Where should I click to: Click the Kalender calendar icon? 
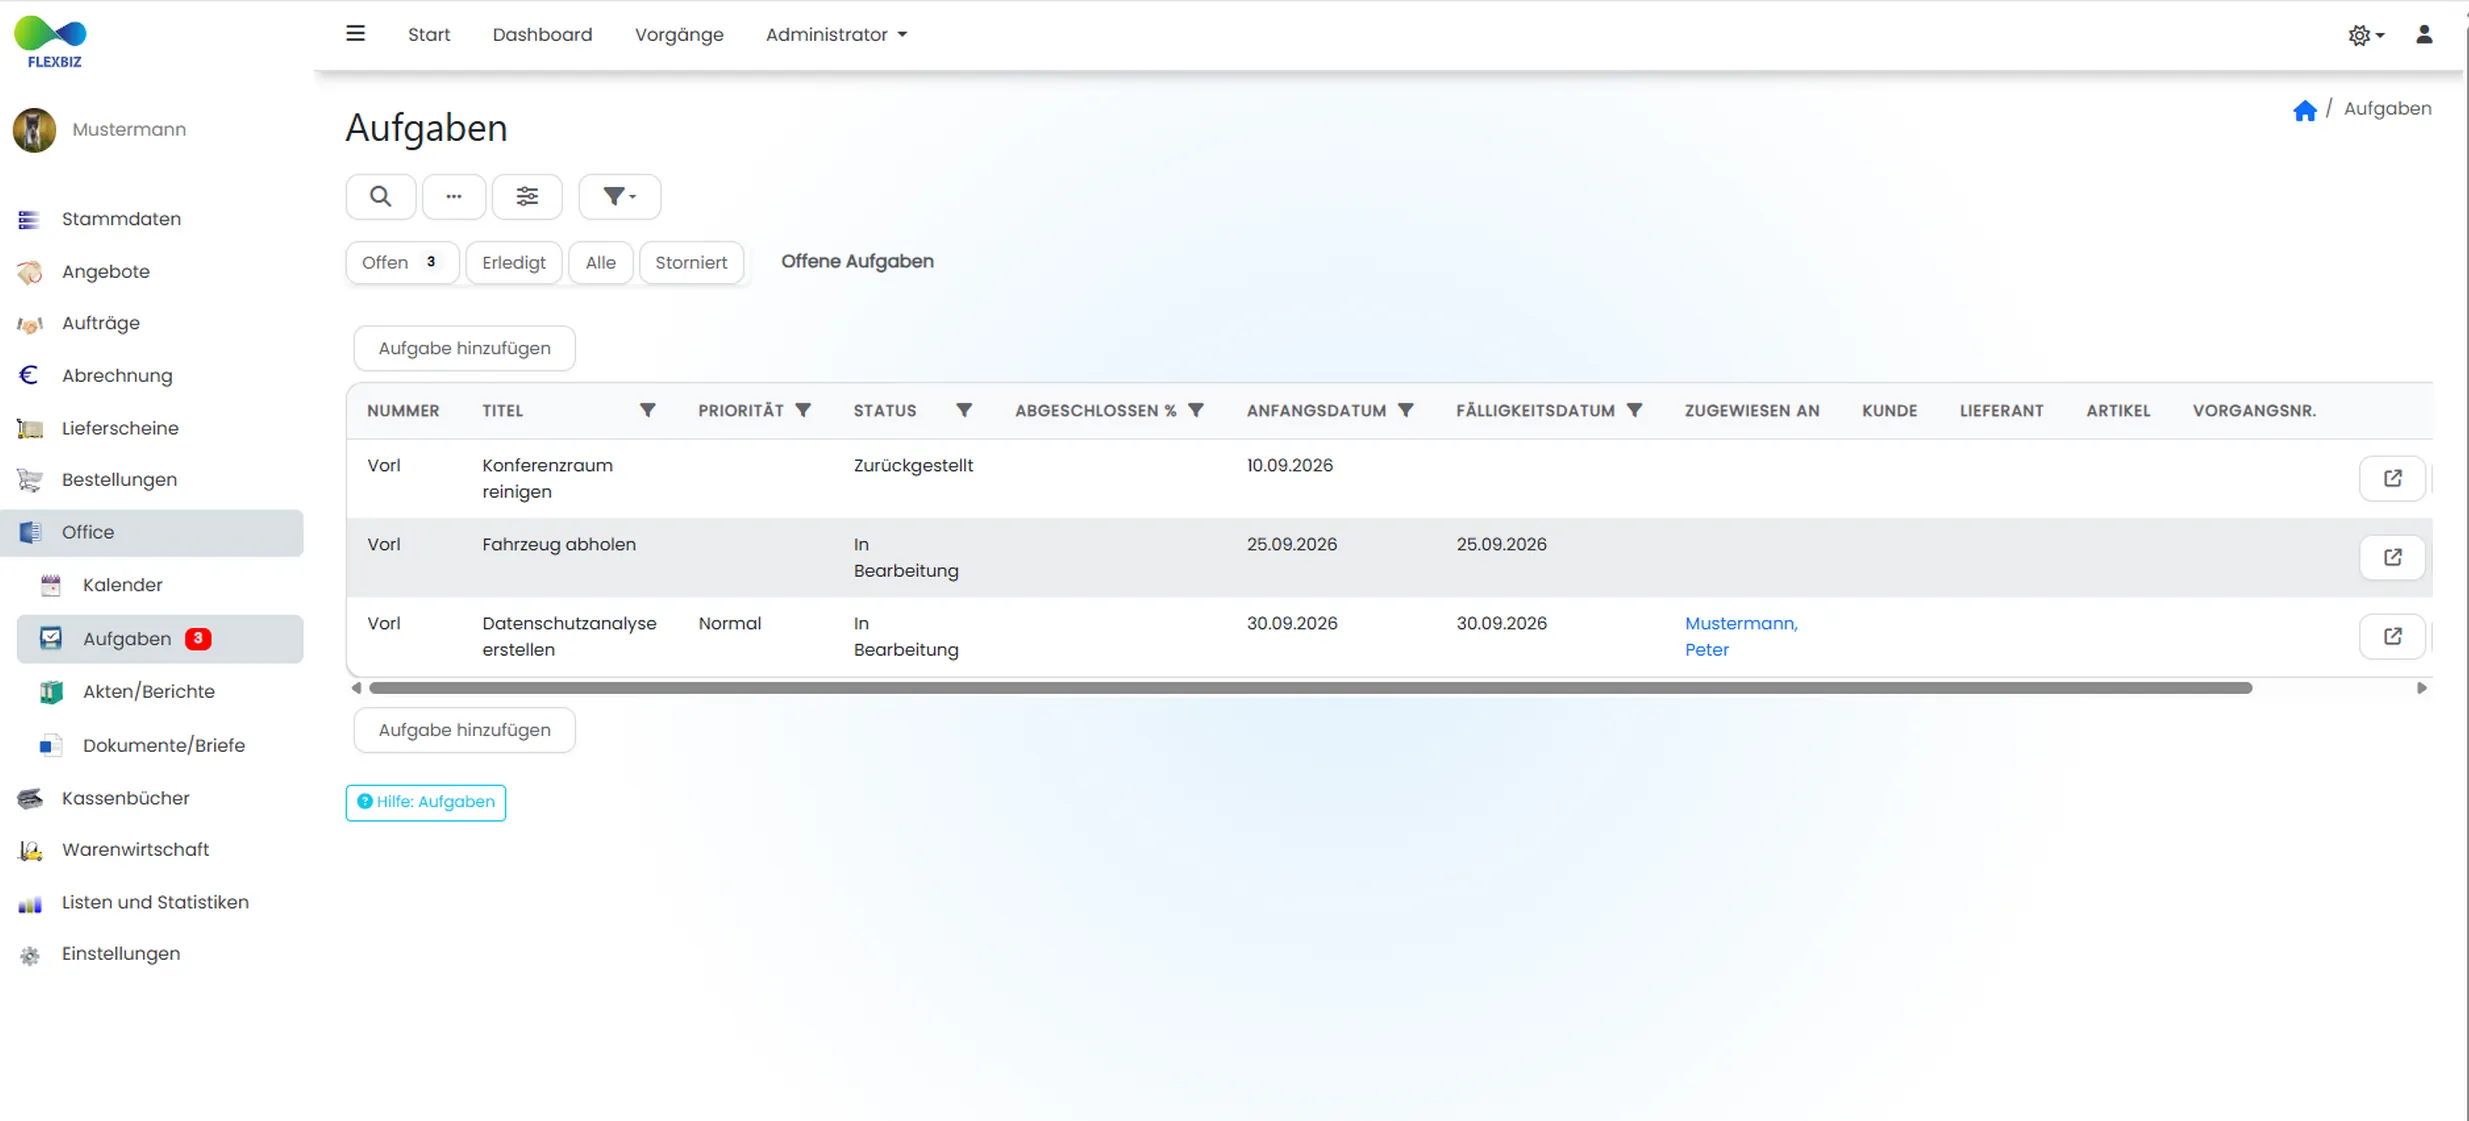click(51, 585)
